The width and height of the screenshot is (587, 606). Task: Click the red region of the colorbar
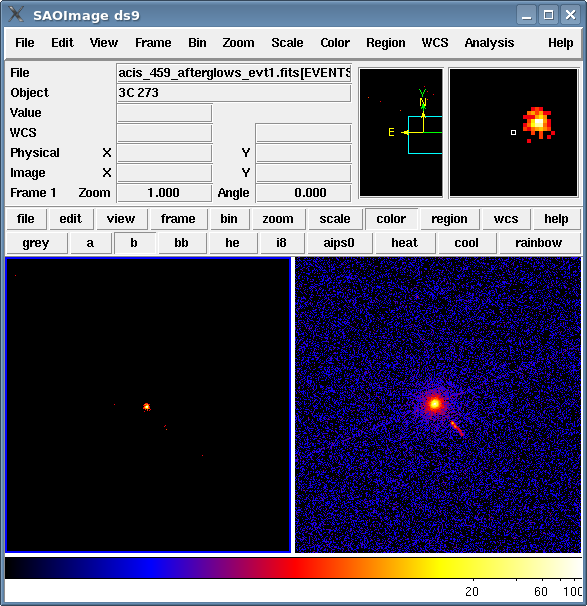294,568
